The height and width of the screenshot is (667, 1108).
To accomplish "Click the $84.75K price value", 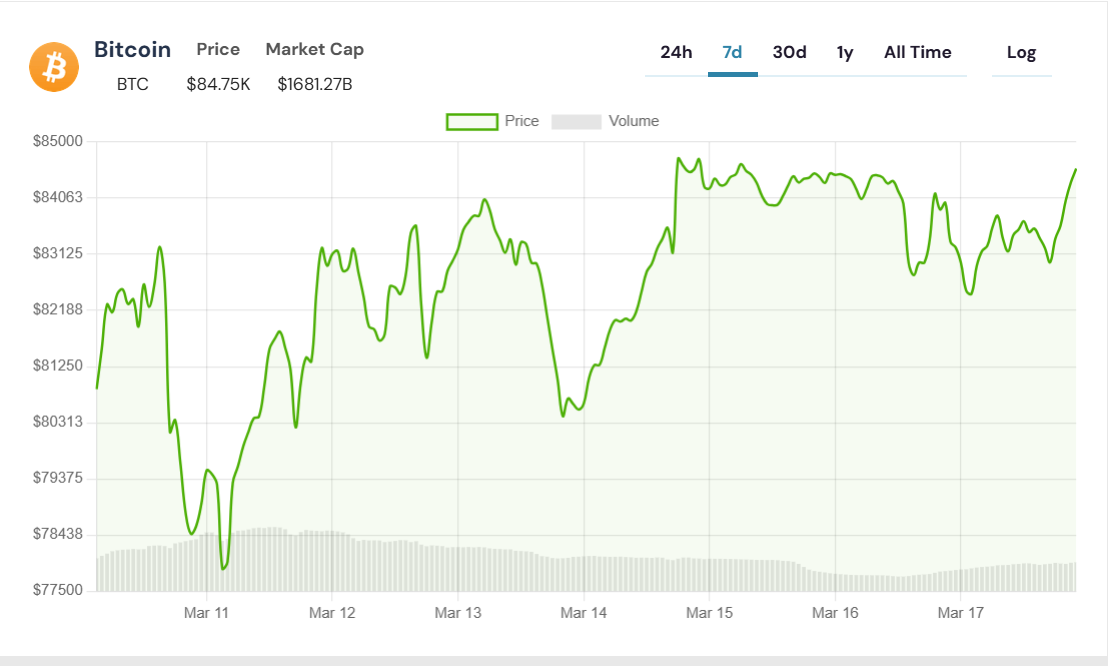I will click(218, 84).
